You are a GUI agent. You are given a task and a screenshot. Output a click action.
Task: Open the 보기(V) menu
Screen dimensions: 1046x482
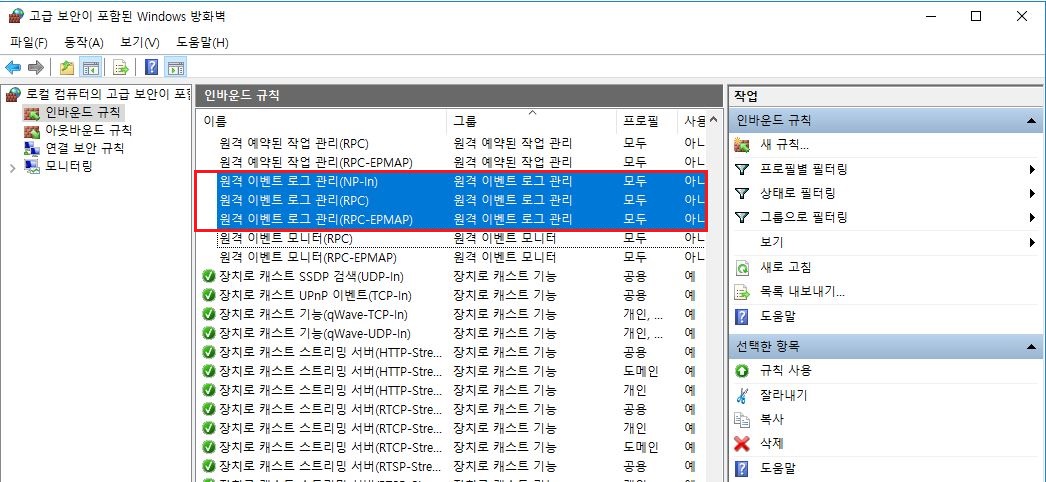(139, 43)
